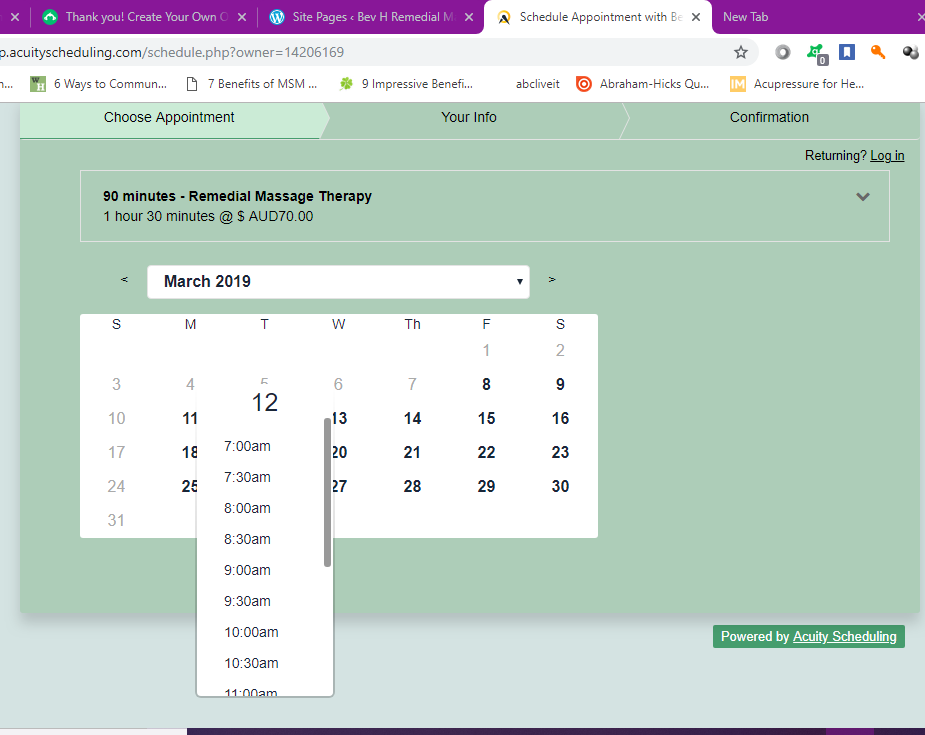The height and width of the screenshot is (735, 925).
Task: Click the orange key extension icon
Action: 878,52
